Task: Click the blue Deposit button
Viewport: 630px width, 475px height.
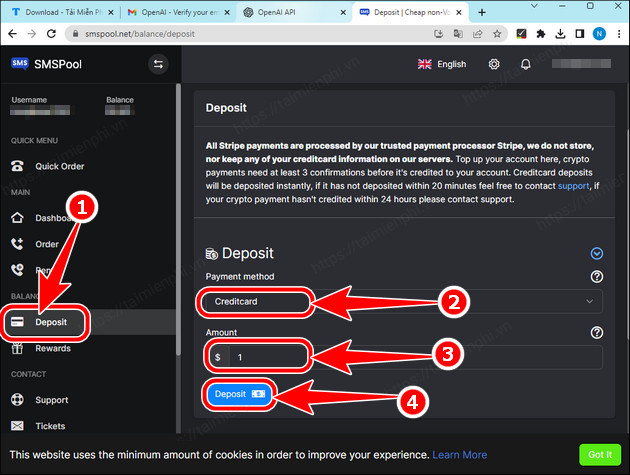Action: 236,395
